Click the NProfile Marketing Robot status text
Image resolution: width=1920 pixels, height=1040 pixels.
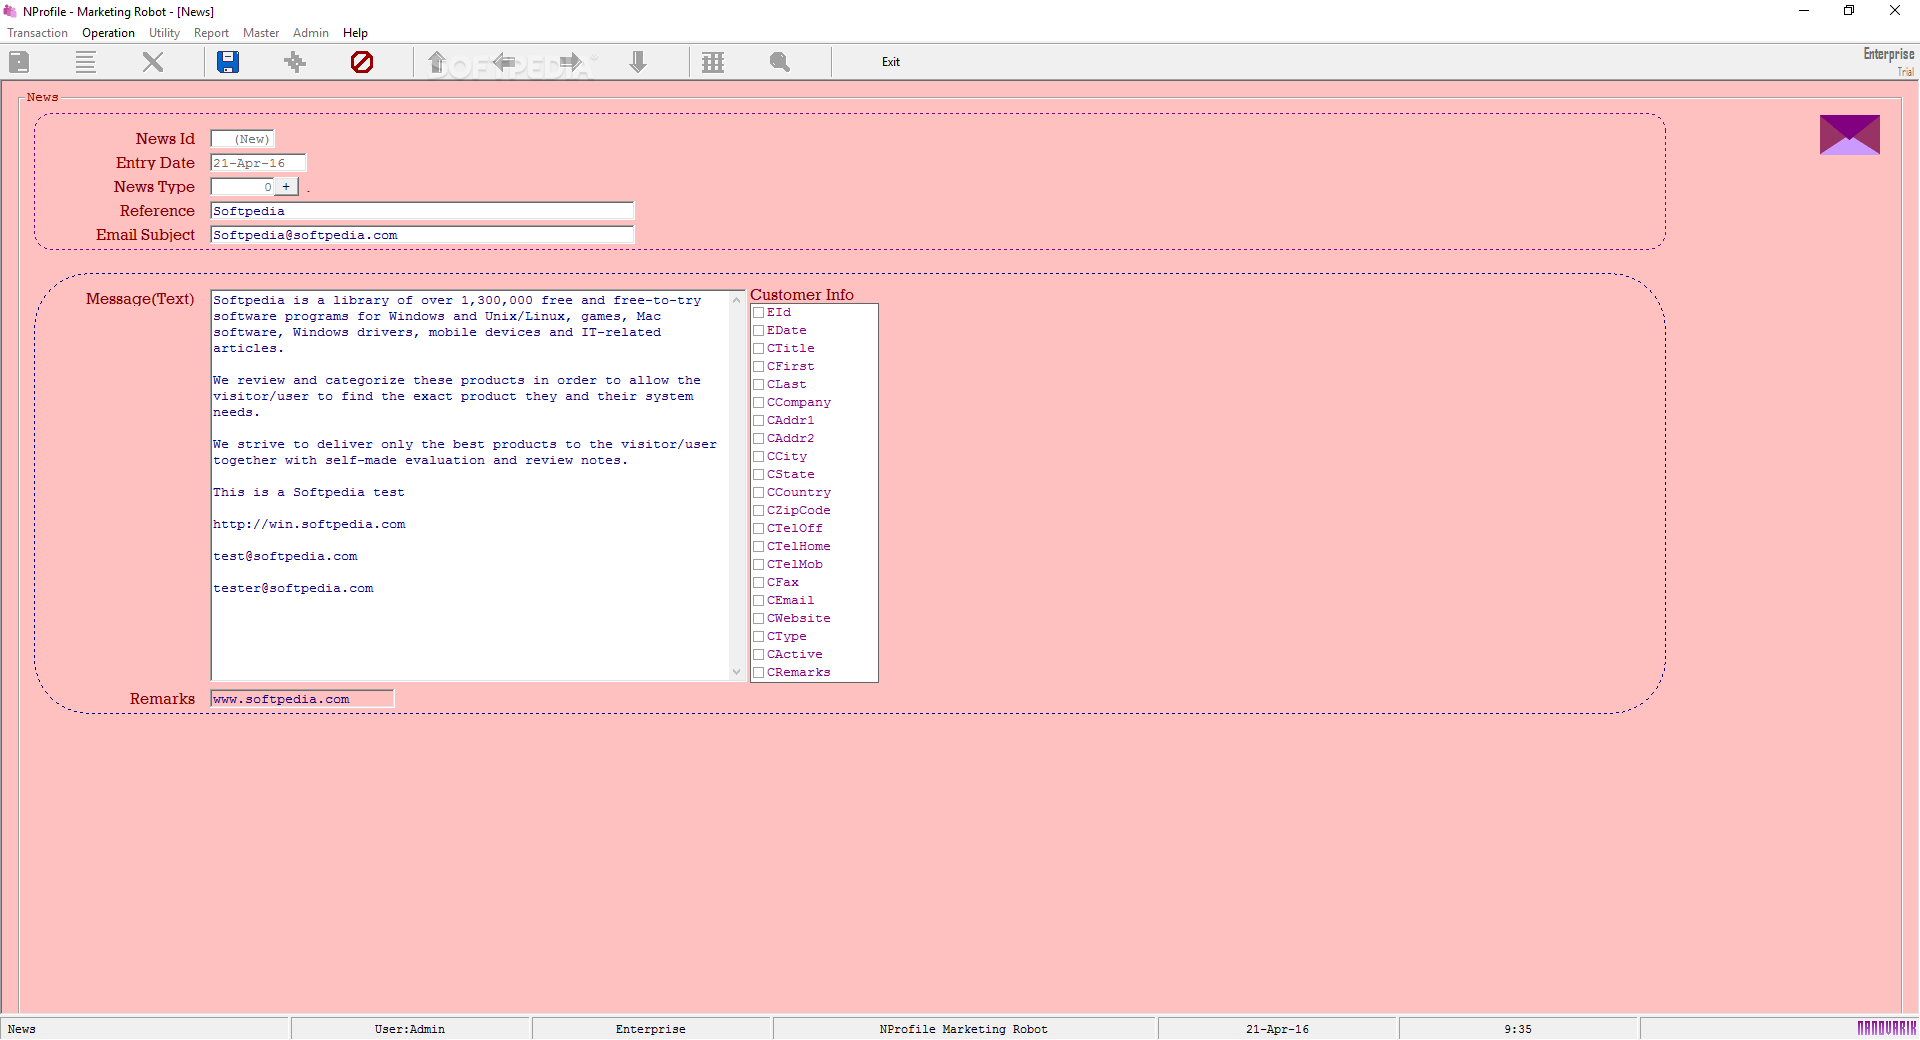point(964,1029)
